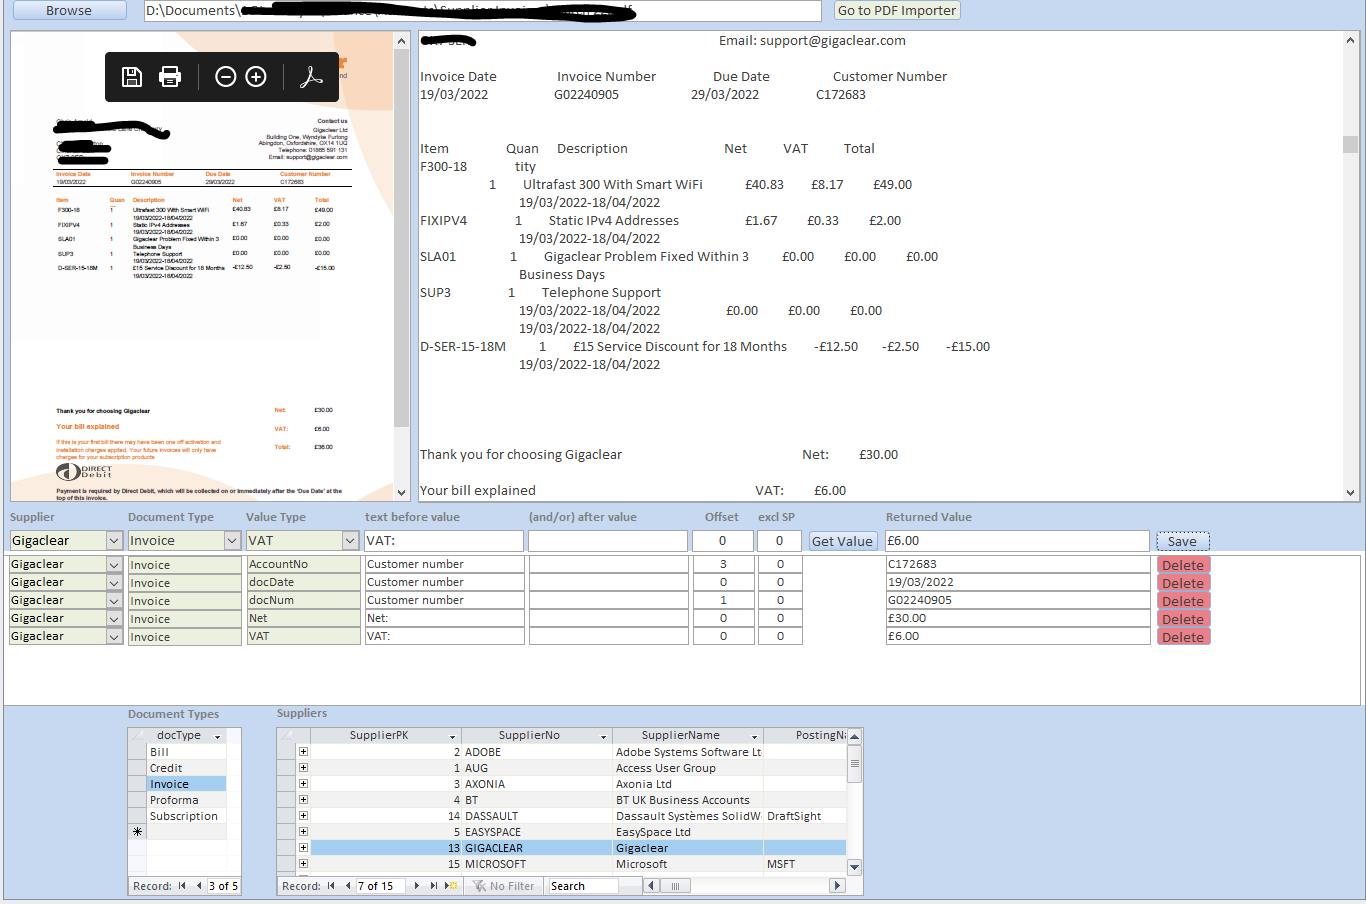The image size is (1366, 904).
Task: Open the Supplier combo box in the entry row
Action: click(x=113, y=541)
